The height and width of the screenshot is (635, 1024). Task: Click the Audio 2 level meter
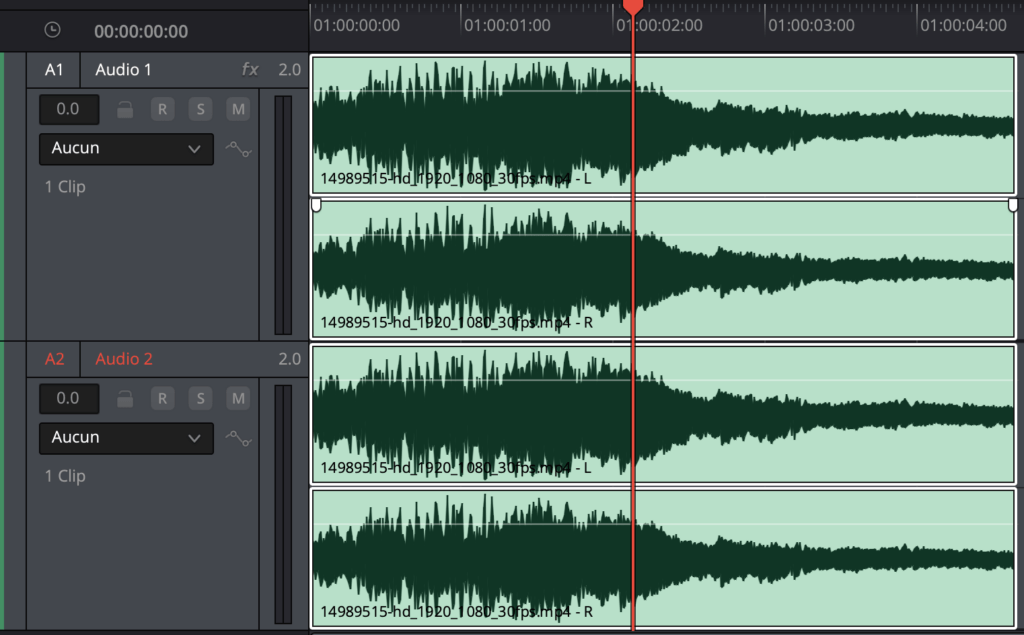[x=283, y=504]
